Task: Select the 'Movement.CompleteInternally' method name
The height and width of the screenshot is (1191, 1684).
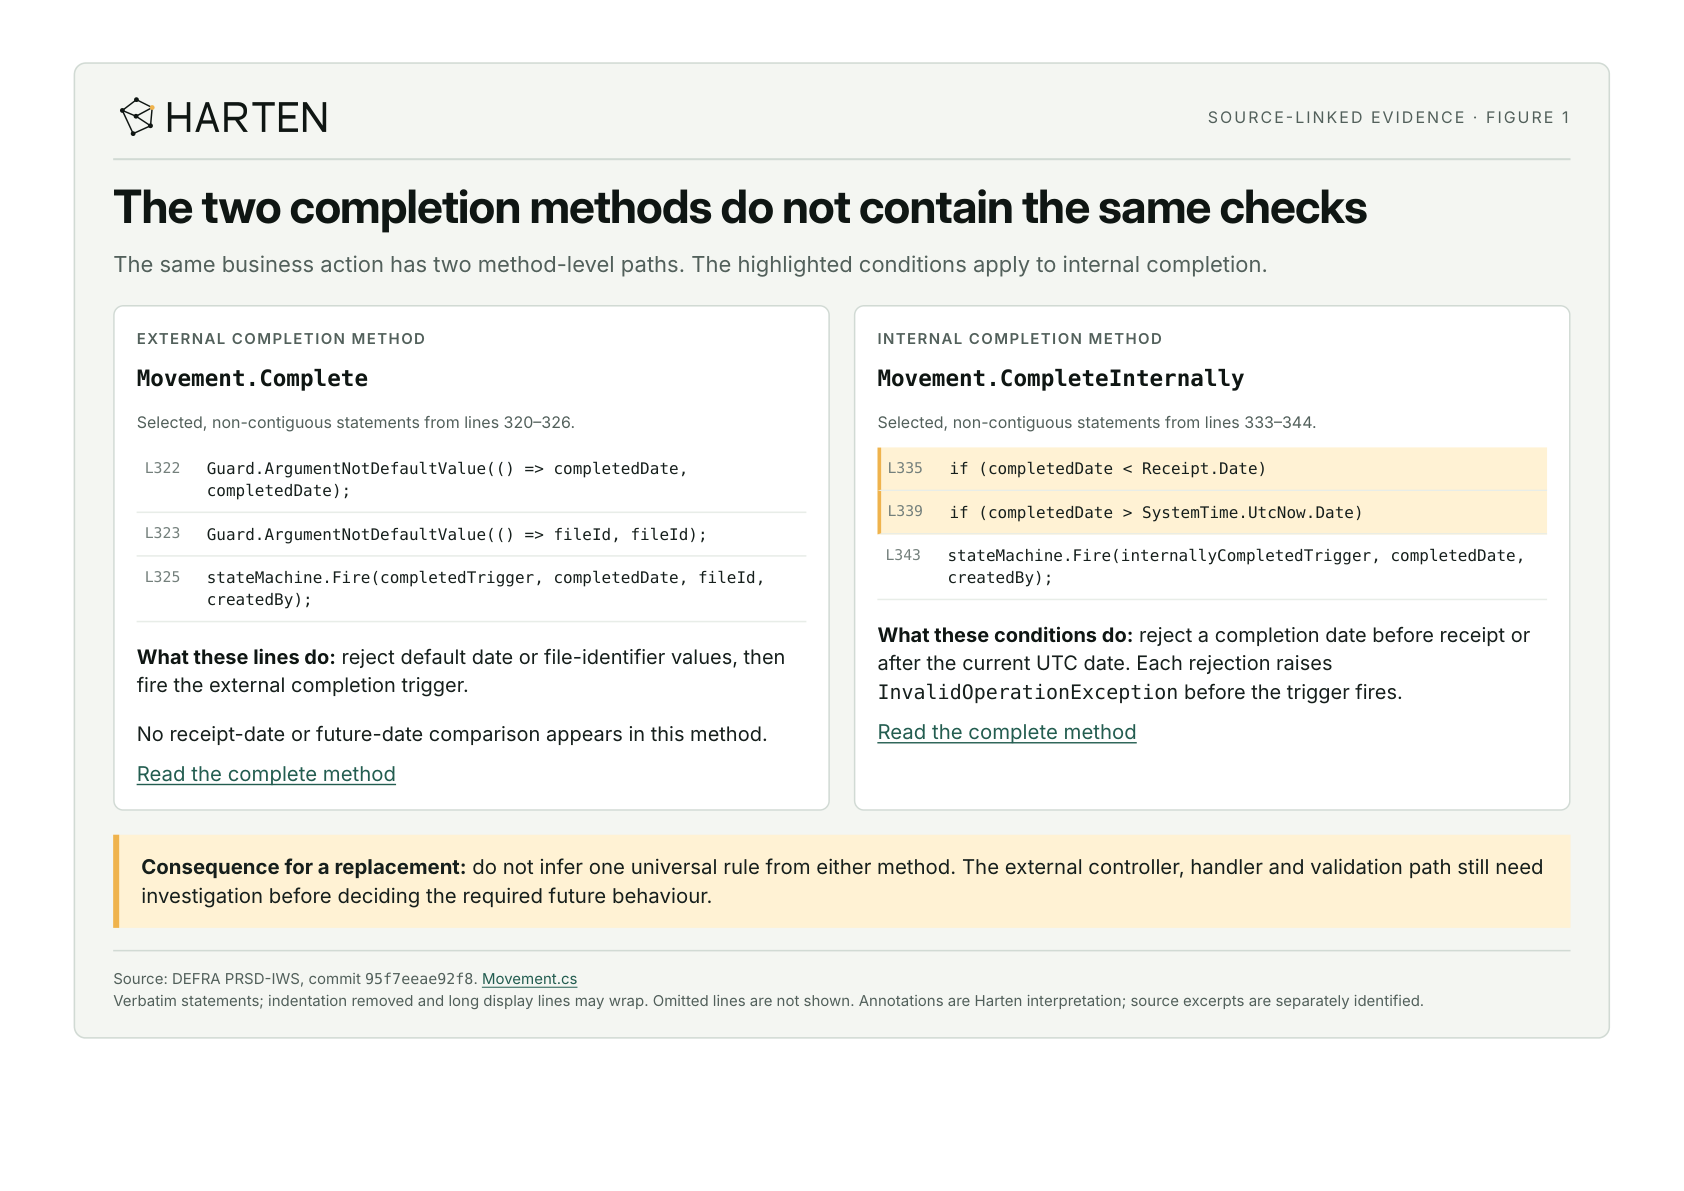Action: point(1060,378)
